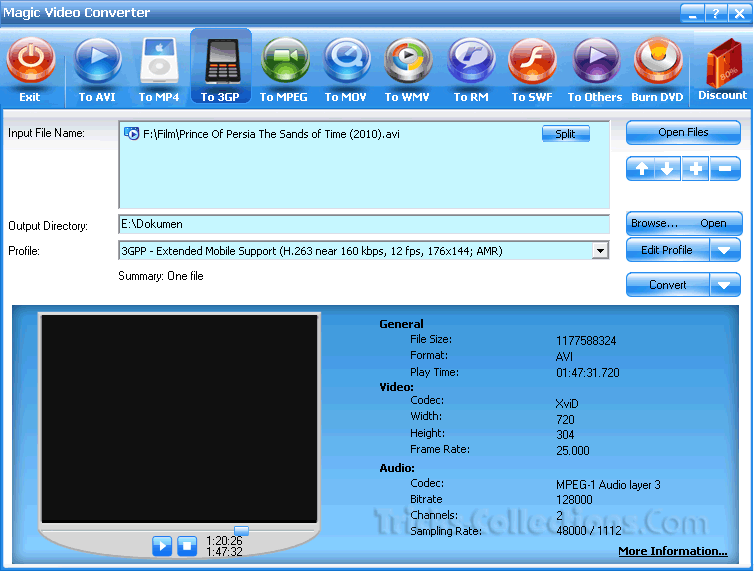Image resolution: width=754 pixels, height=571 pixels.
Task: Expand the Edit Profile dropdown arrow
Action: tap(725, 250)
